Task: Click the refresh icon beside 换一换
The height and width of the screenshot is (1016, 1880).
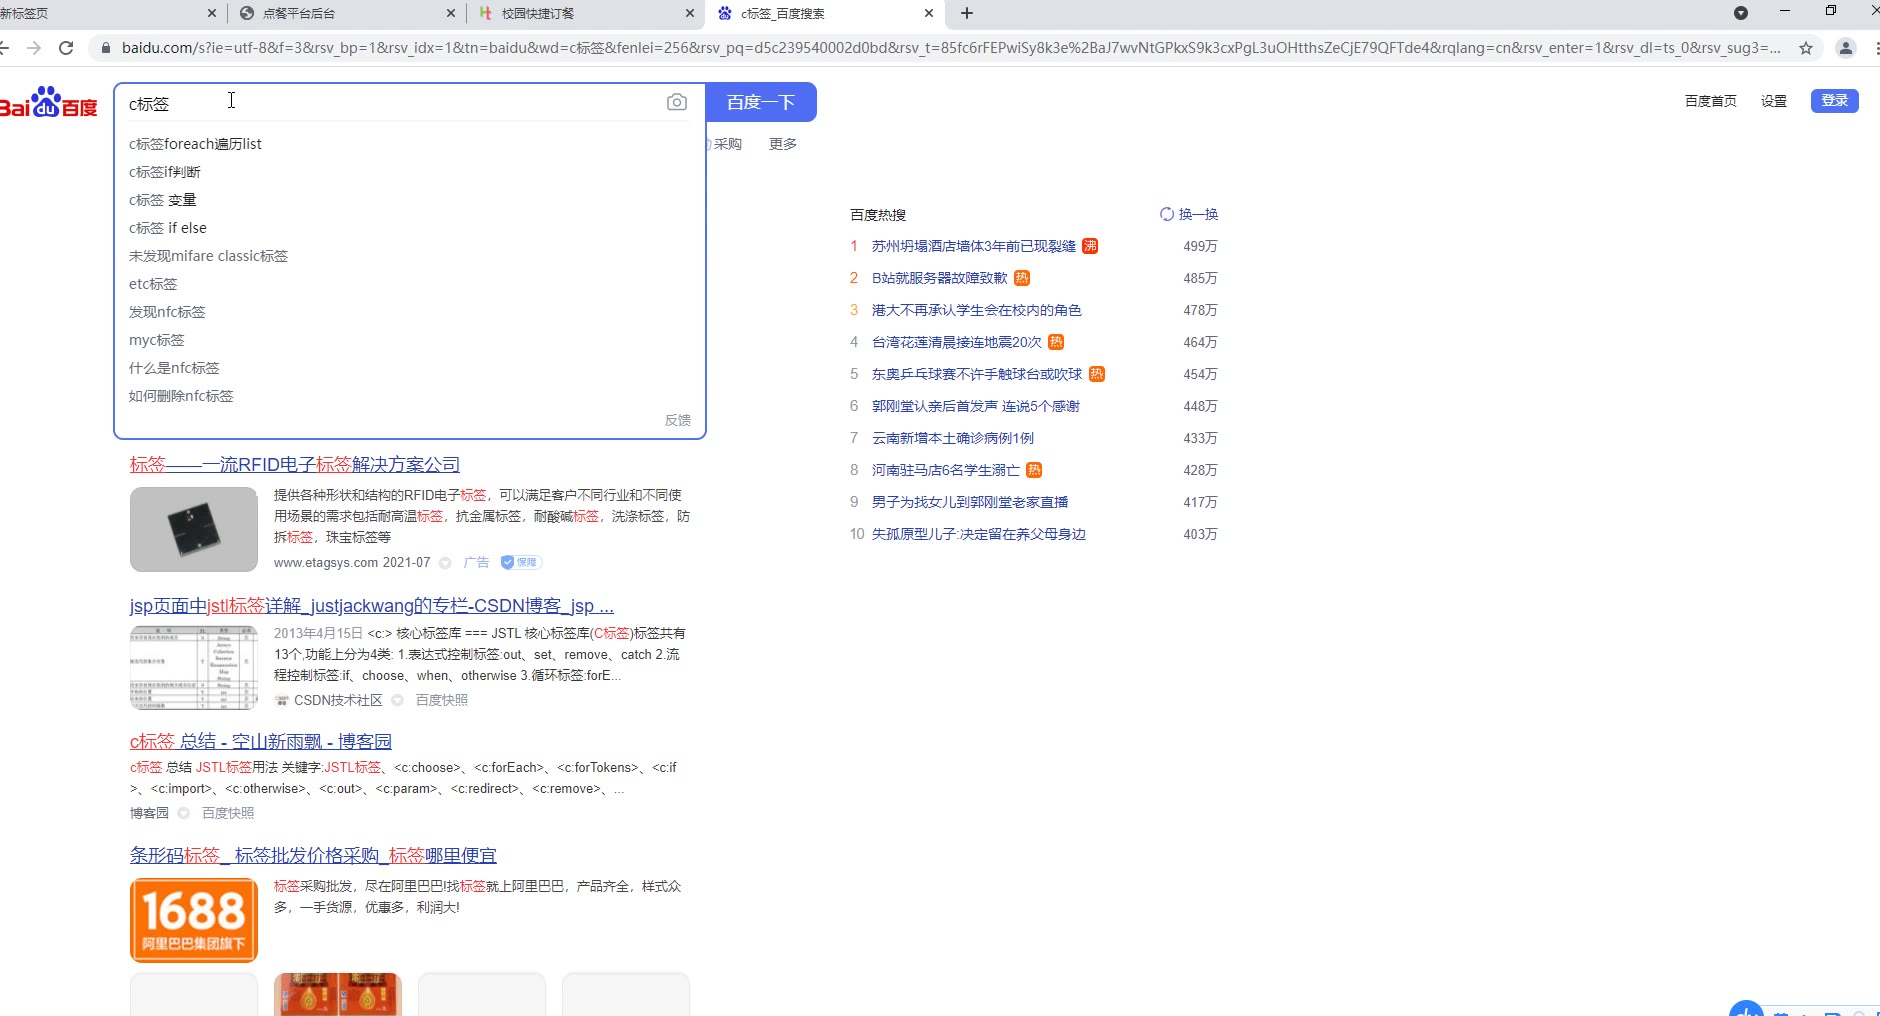Action: [1166, 214]
